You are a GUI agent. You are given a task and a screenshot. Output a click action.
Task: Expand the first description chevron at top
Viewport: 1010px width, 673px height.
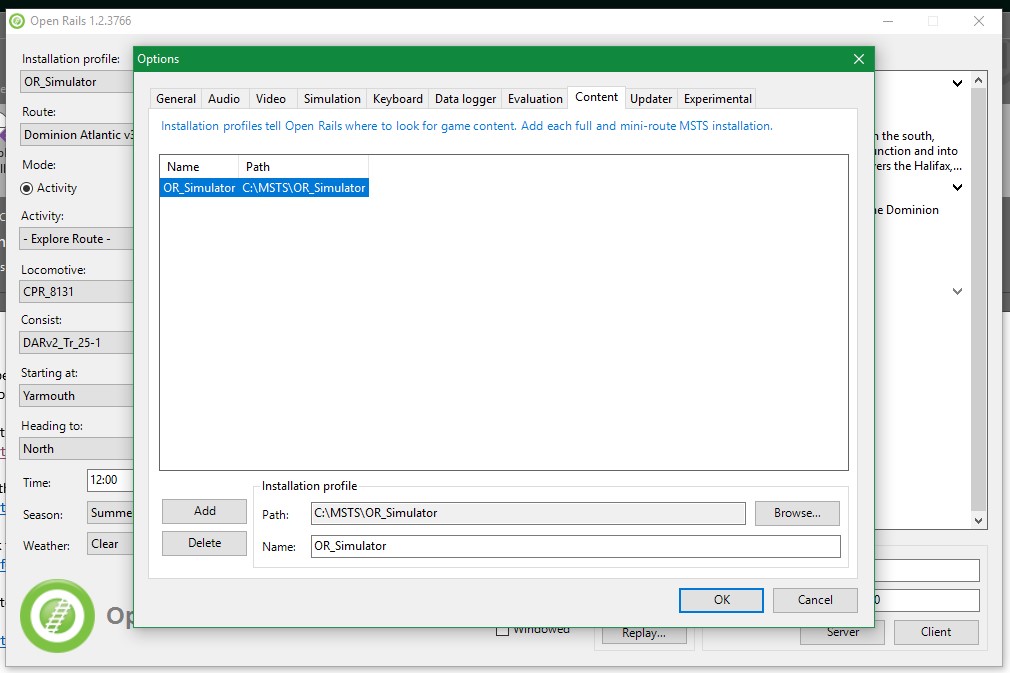tap(957, 84)
